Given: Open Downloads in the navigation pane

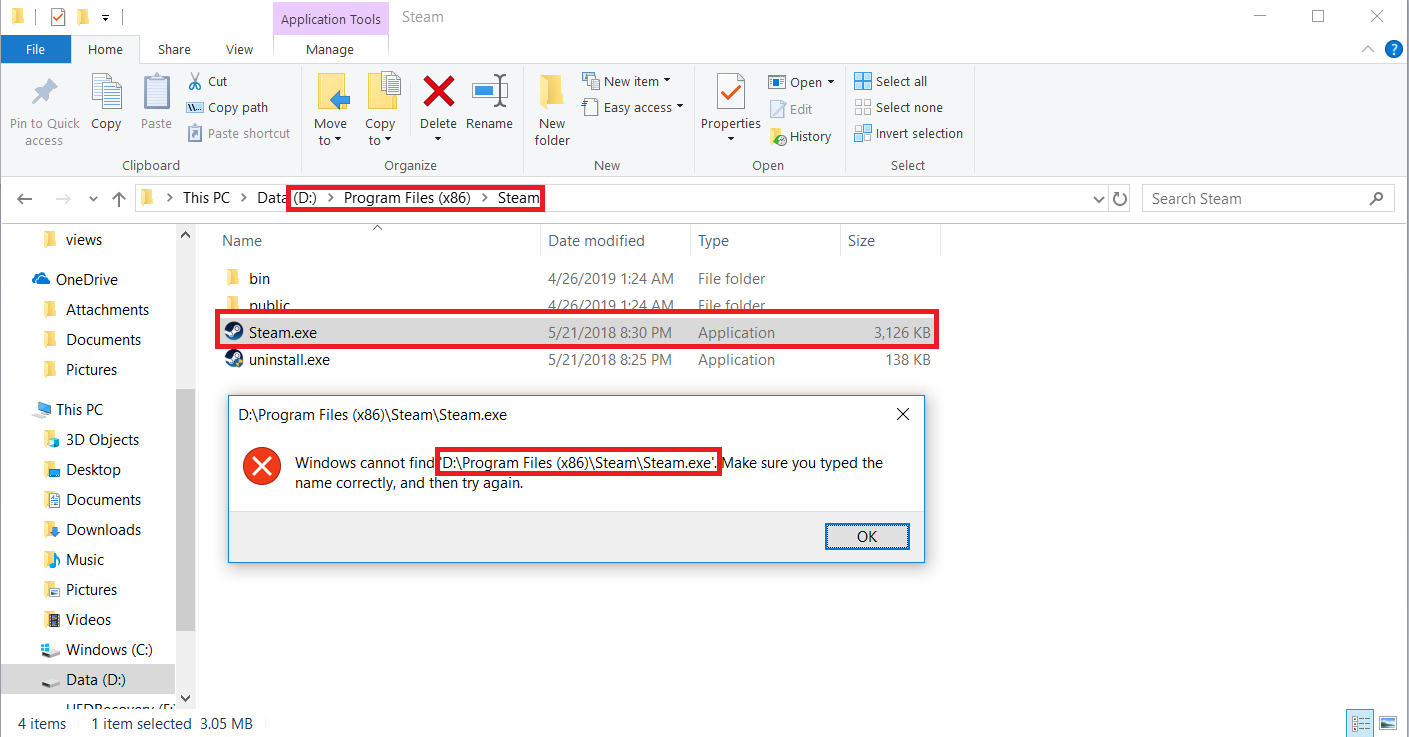Looking at the screenshot, I should [x=93, y=529].
